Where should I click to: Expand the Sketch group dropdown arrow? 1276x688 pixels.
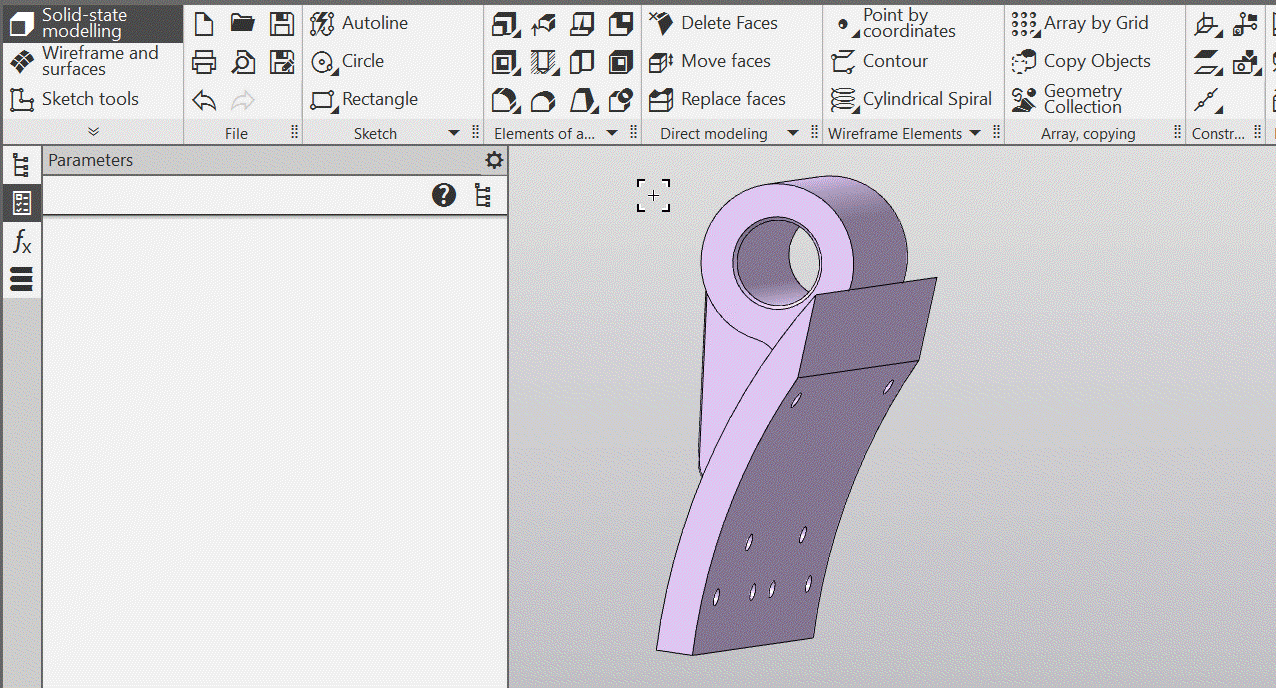[x=453, y=133]
